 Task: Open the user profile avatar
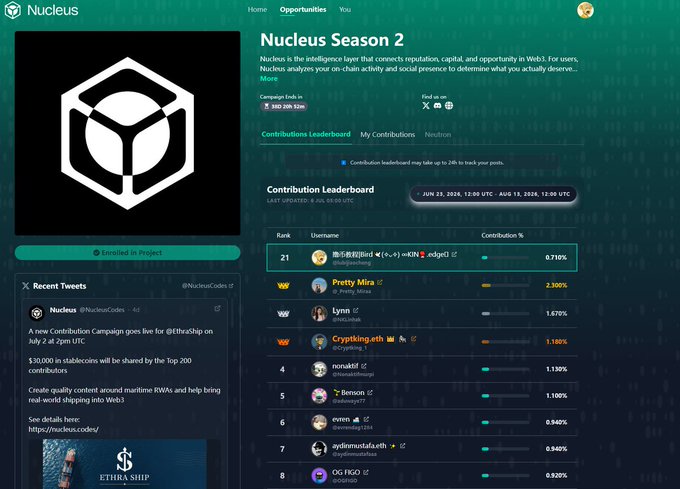coord(585,10)
